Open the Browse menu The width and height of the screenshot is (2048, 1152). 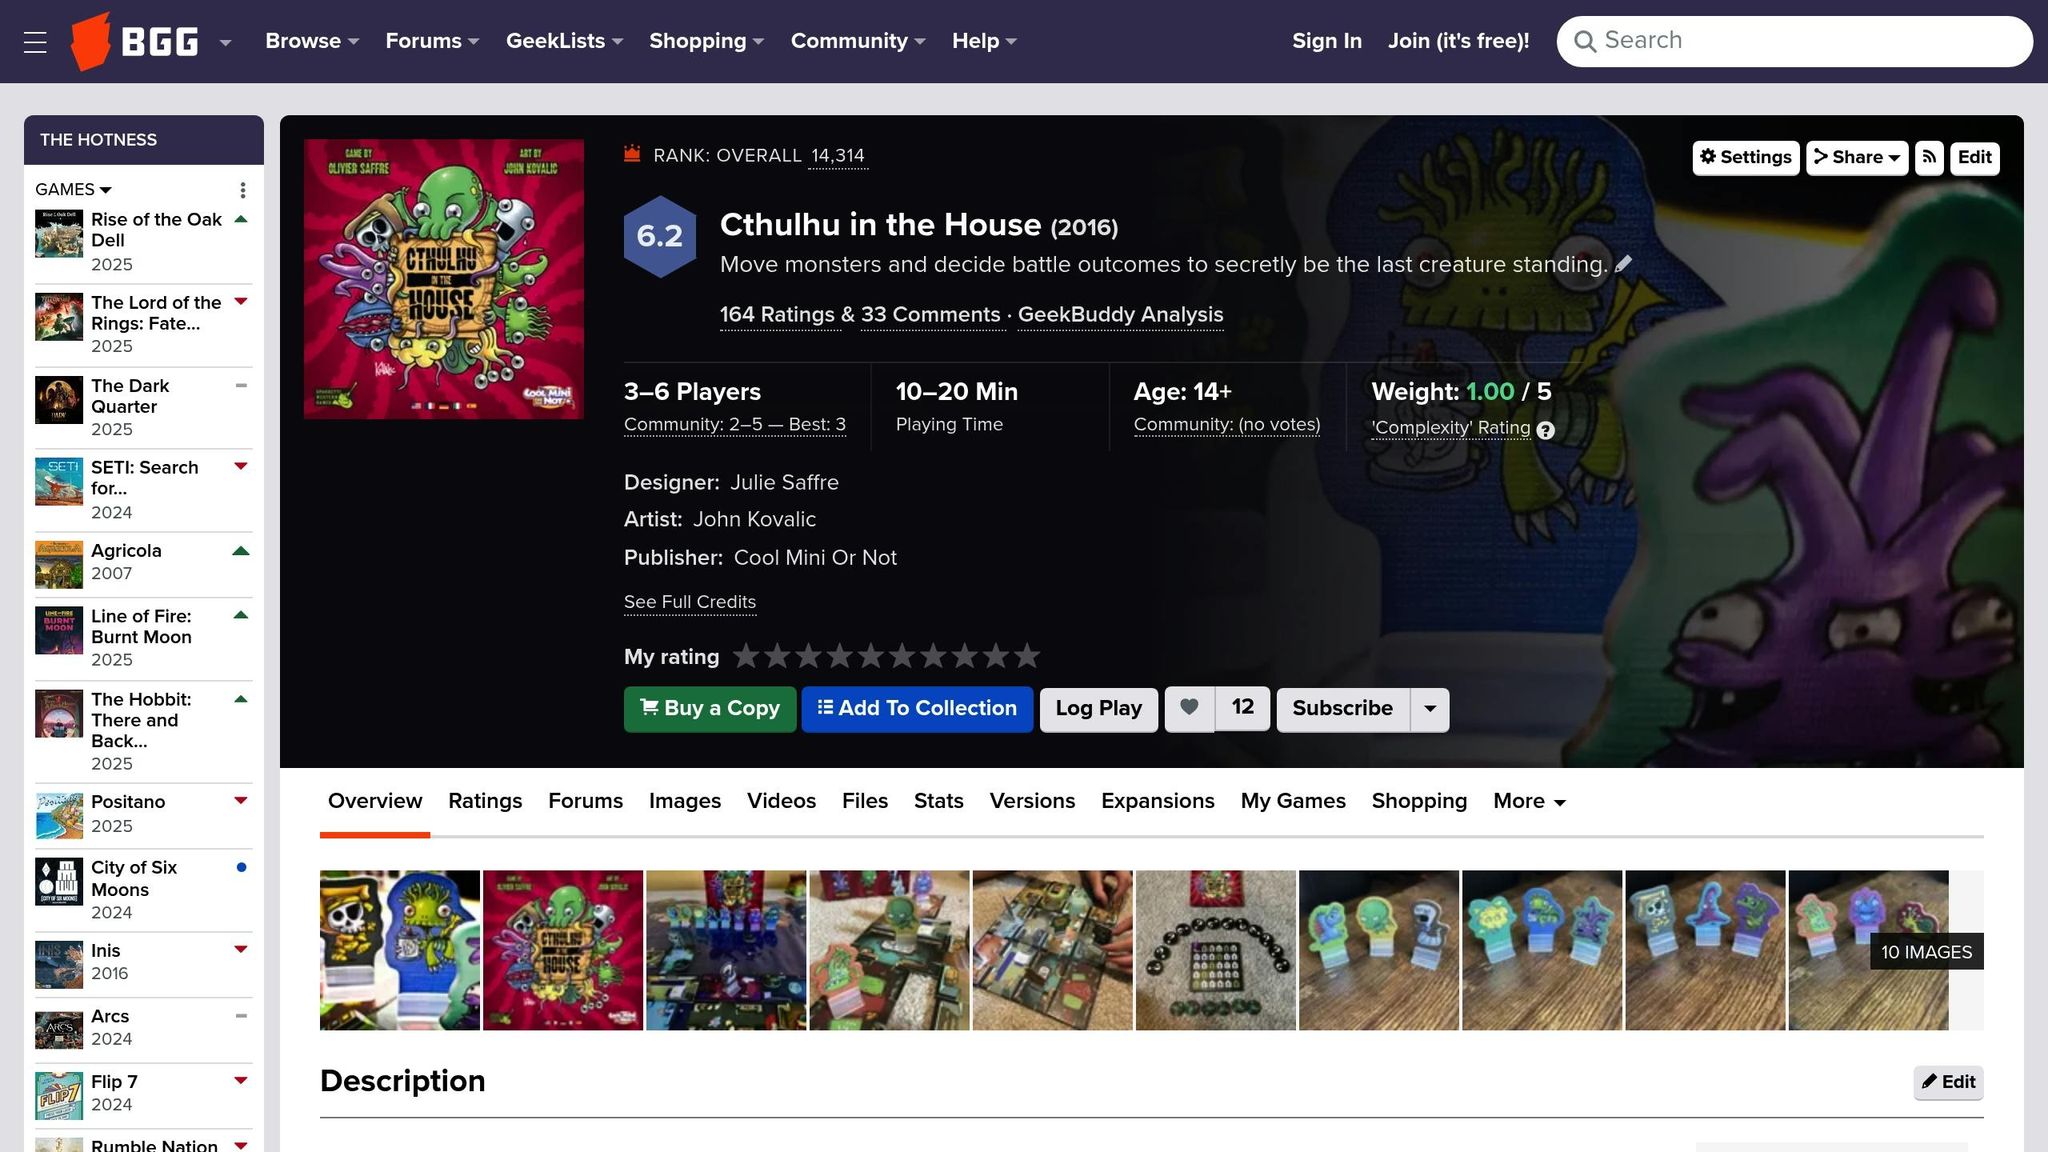[x=312, y=41]
